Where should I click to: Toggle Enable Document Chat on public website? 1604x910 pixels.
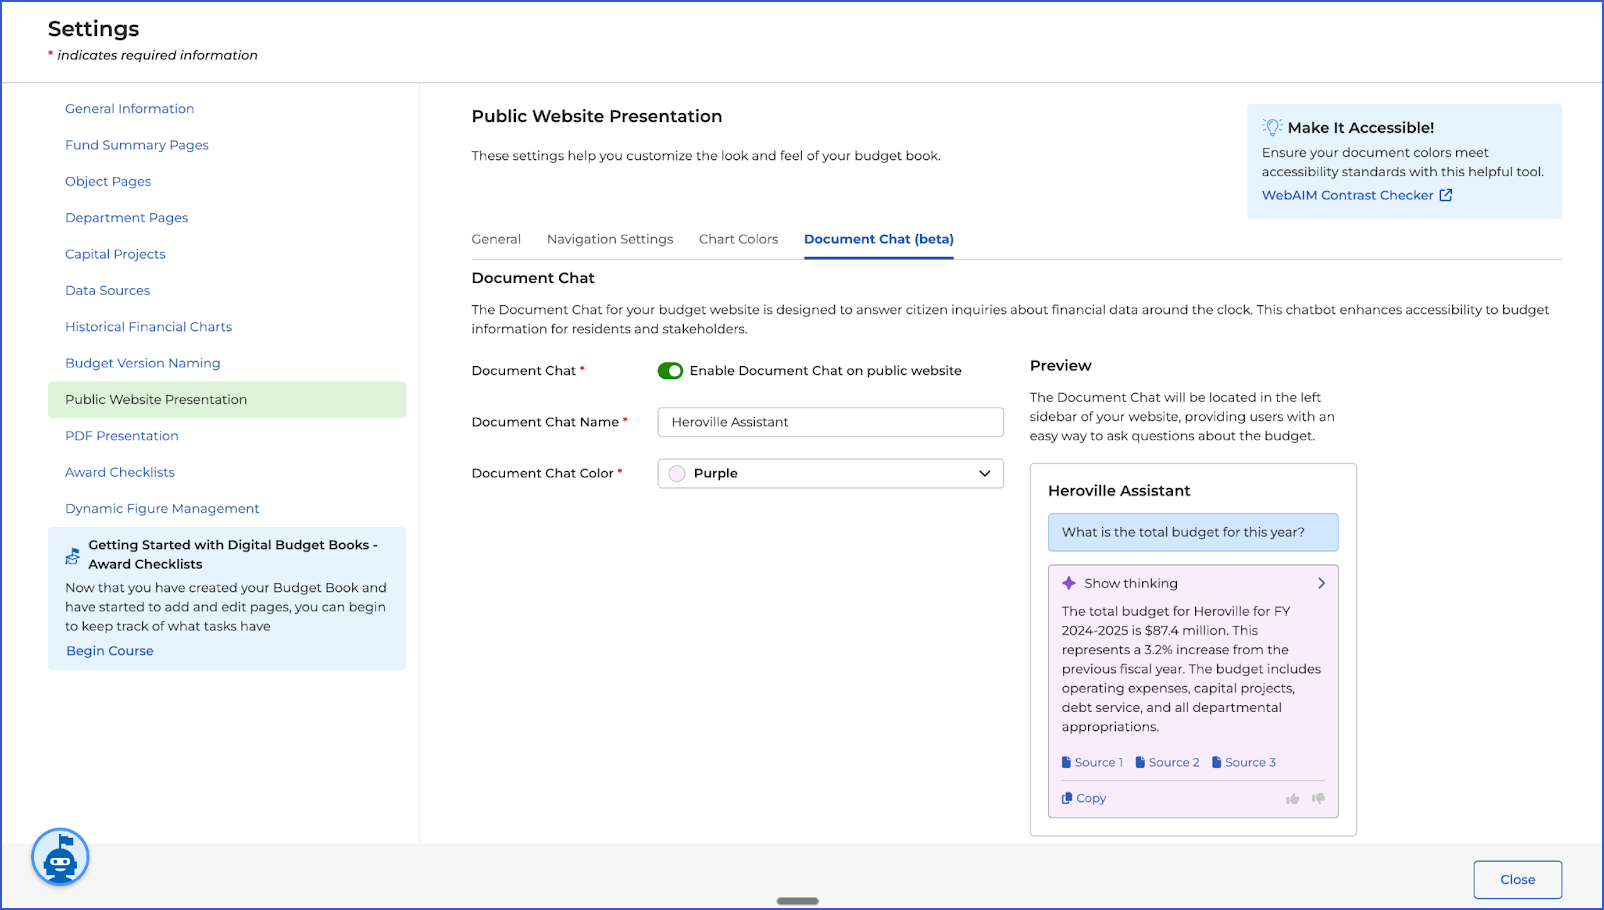coord(670,371)
